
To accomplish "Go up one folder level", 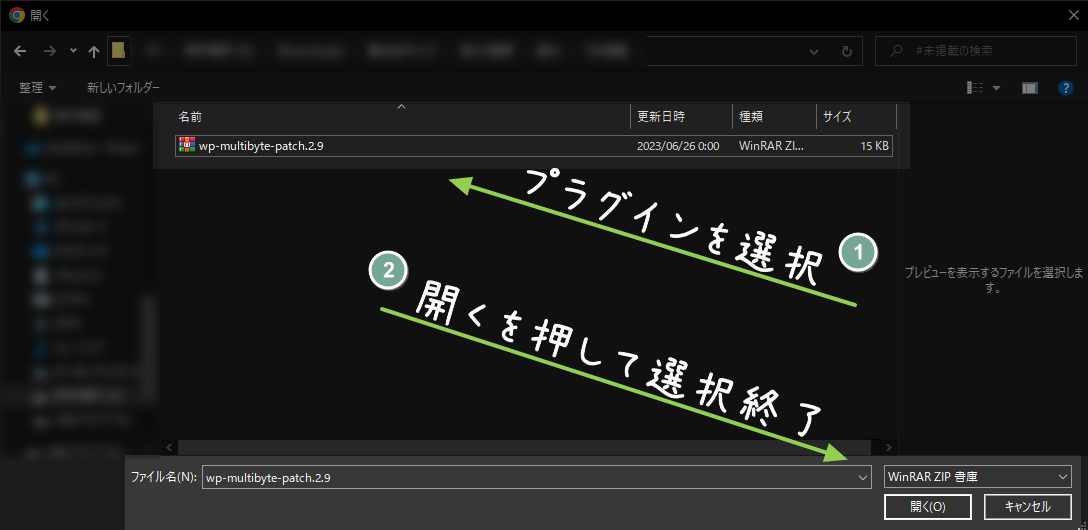I will point(94,51).
